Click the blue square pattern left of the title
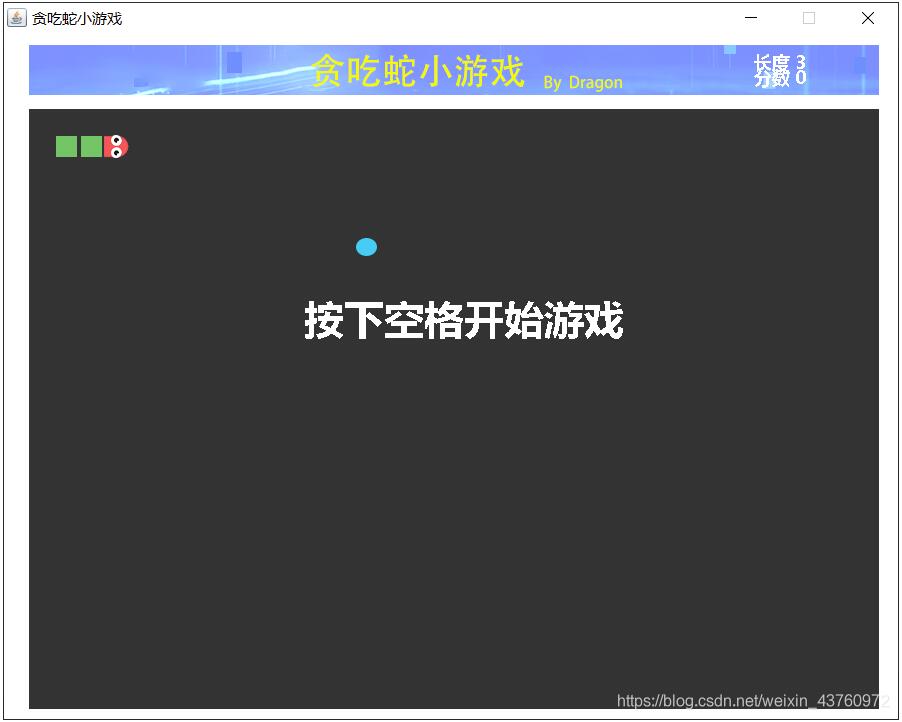This screenshot has height=722, width=902. [236, 62]
